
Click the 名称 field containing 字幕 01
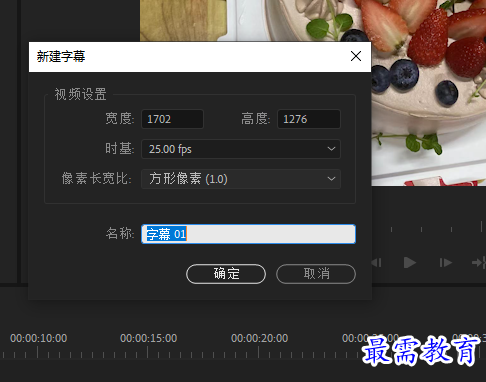(x=248, y=234)
